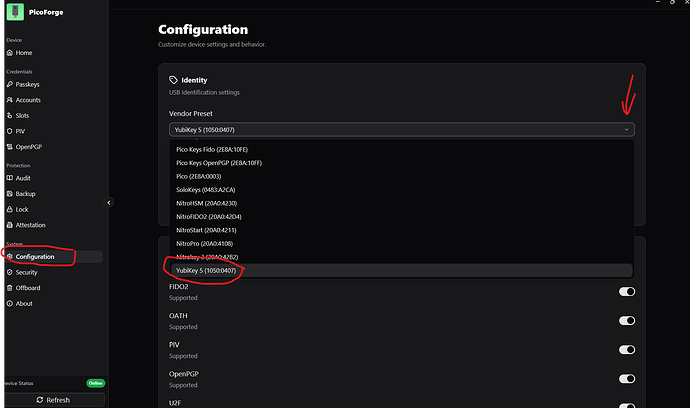The height and width of the screenshot is (408, 690).
Task: Choose NitroPro (20A0:4108) preset
Action: coord(401,243)
